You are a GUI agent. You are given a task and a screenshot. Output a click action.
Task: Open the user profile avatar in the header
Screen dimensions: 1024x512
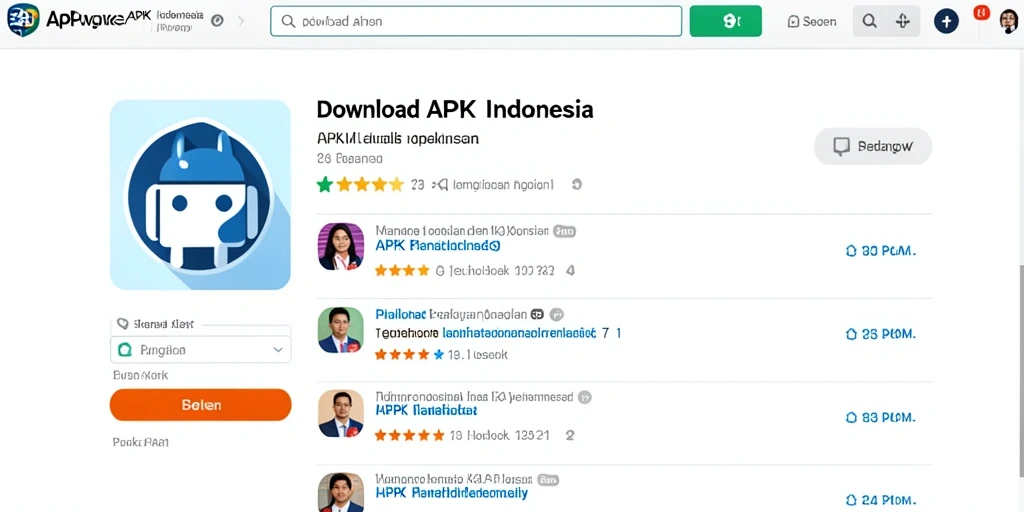(1009, 21)
